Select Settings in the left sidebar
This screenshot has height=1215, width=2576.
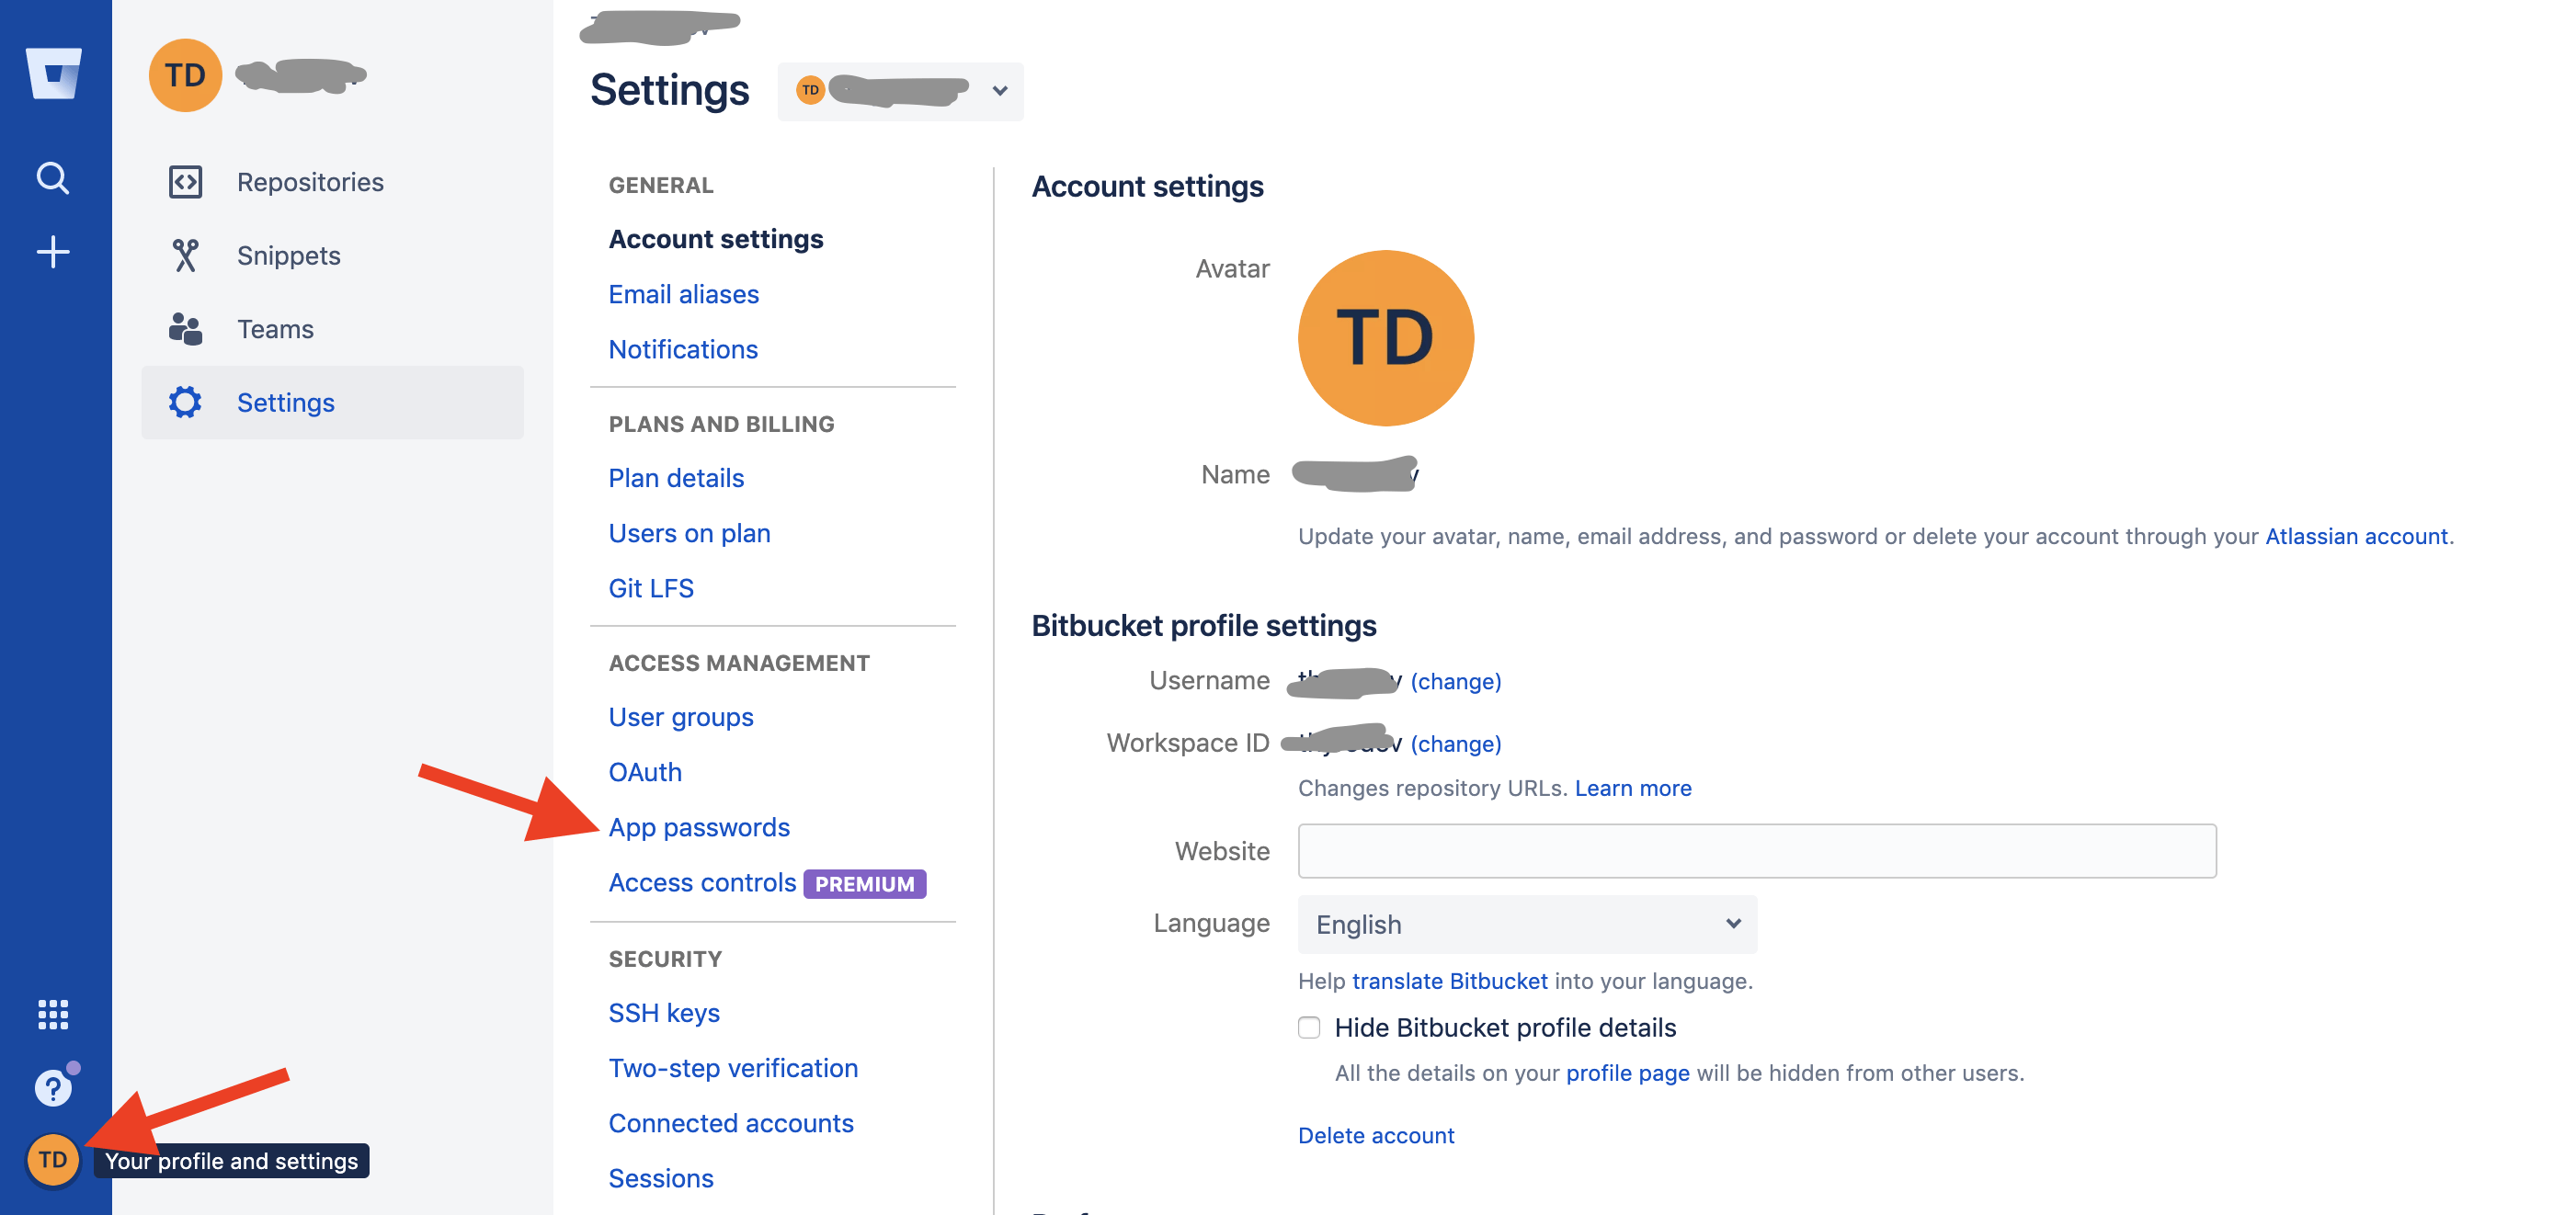[x=285, y=403]
